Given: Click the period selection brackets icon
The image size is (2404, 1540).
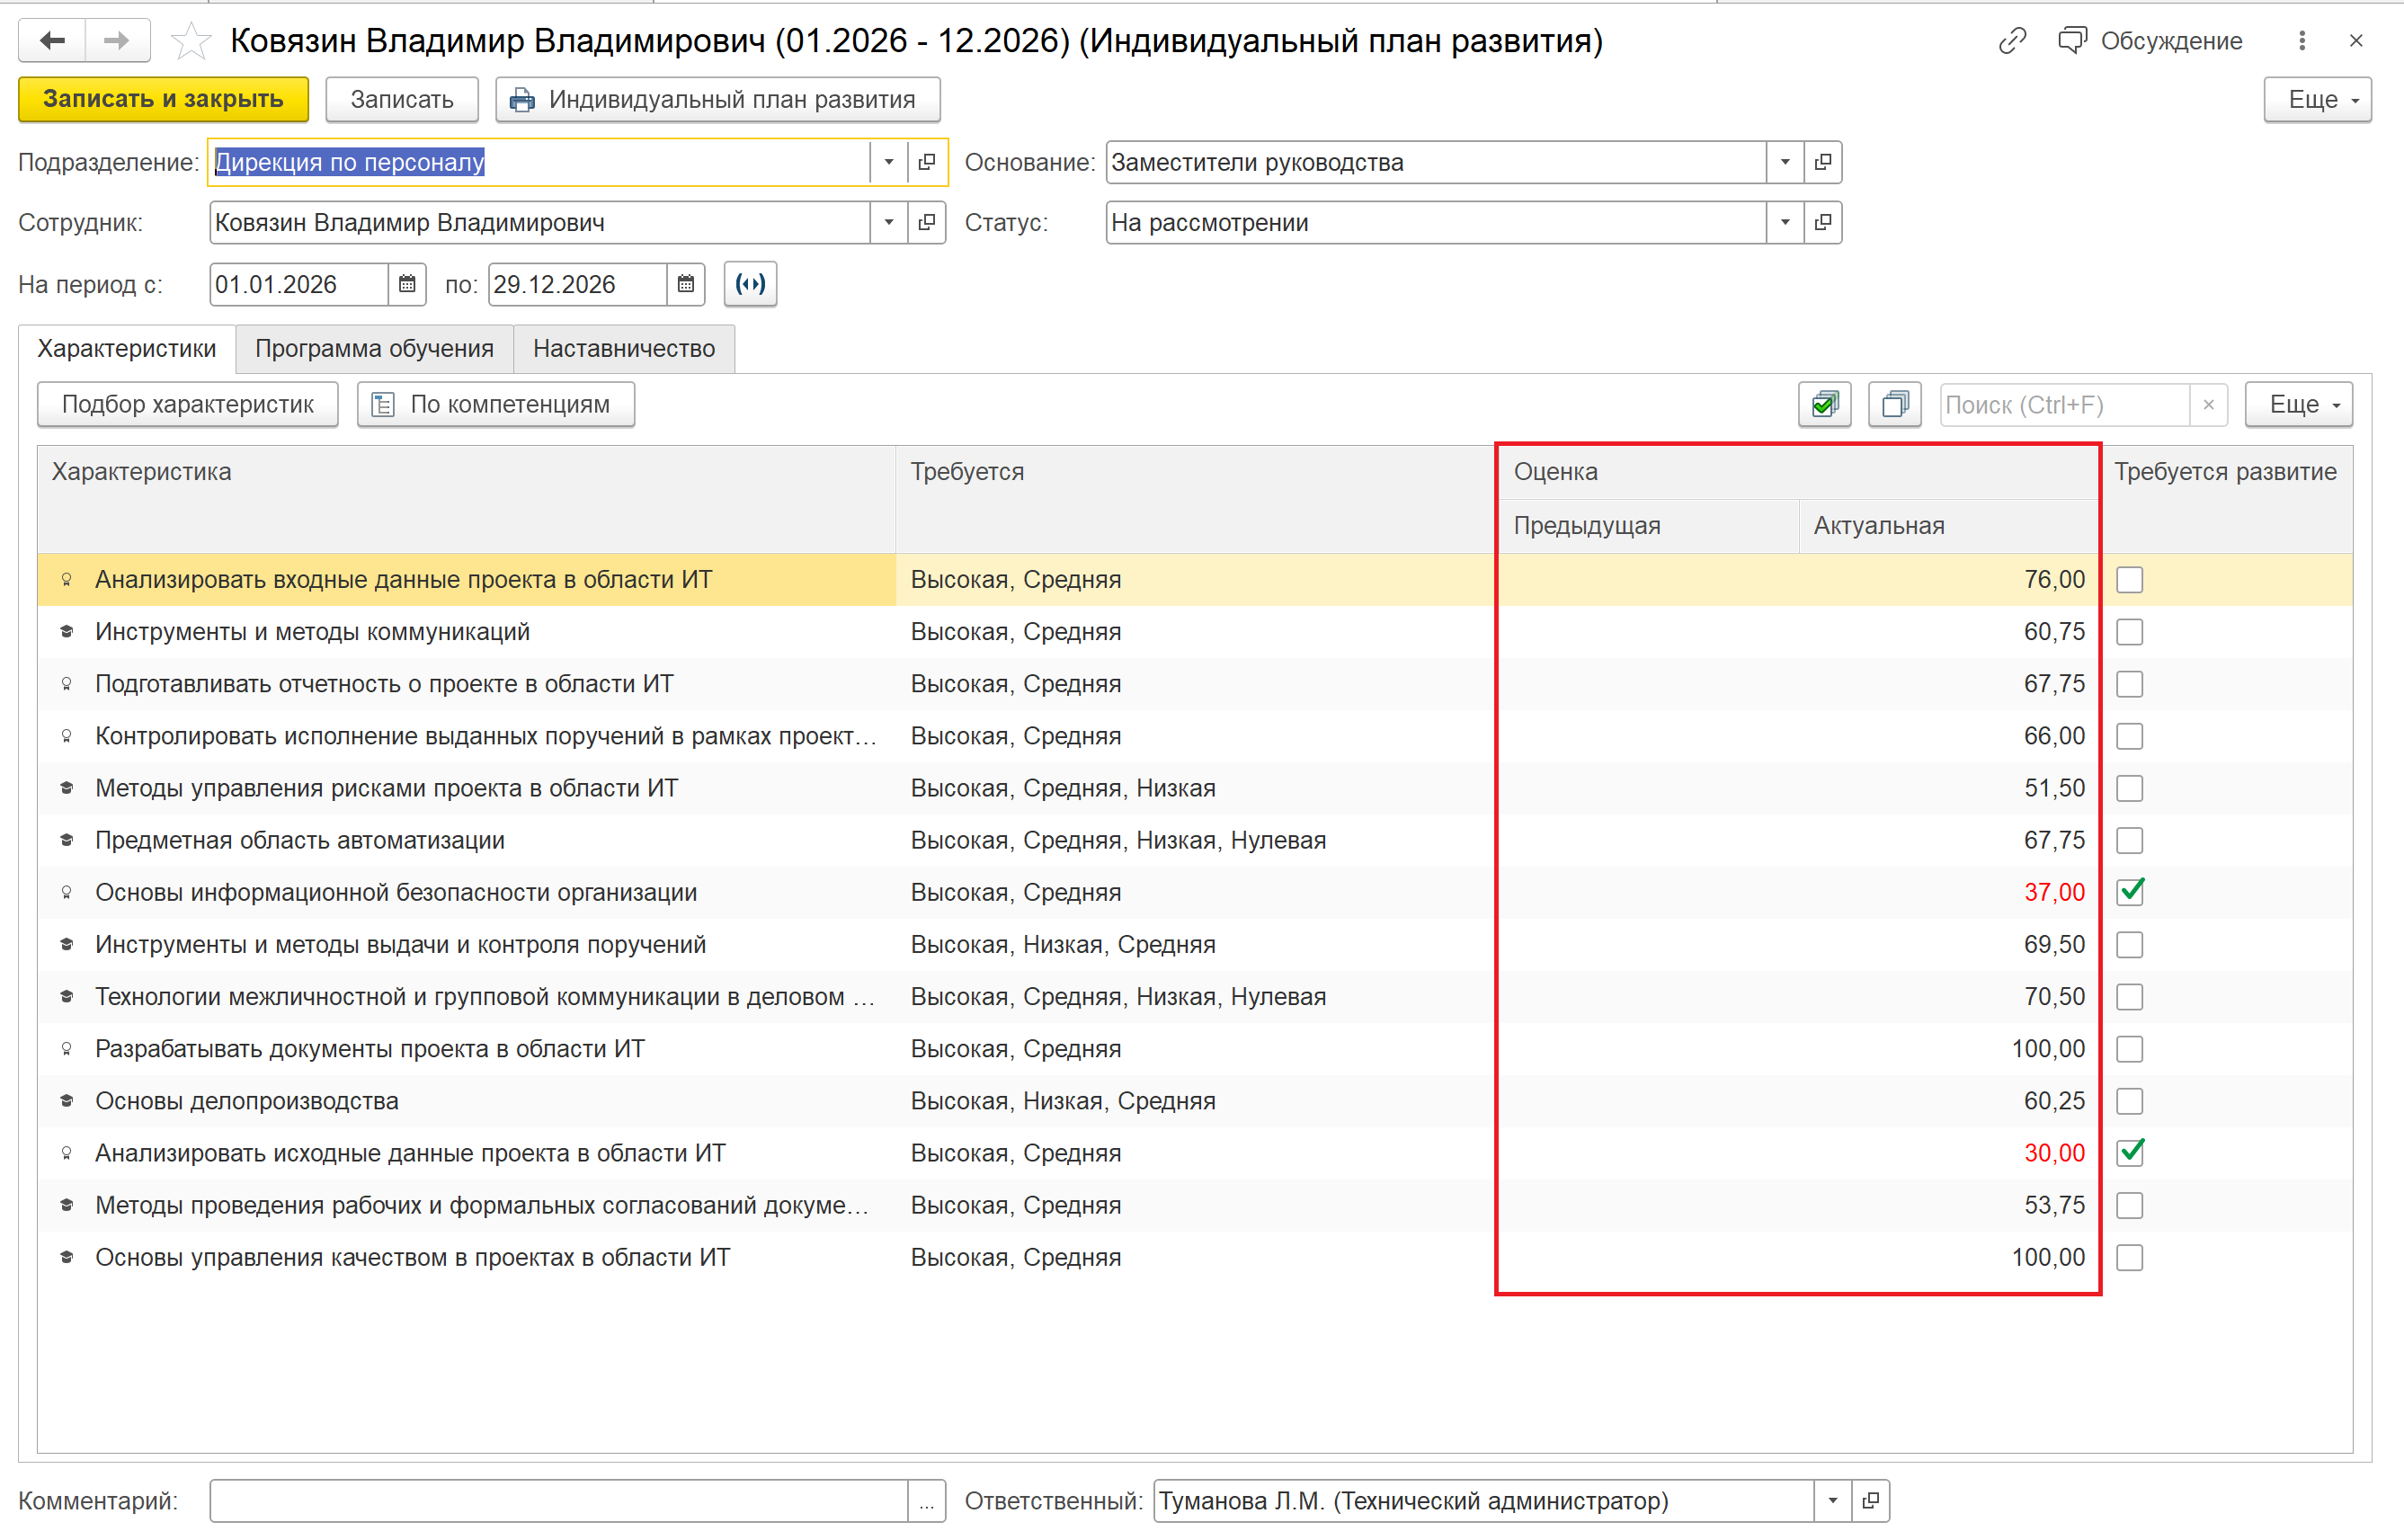Looking at the screenshot, I should coord(750,284).
